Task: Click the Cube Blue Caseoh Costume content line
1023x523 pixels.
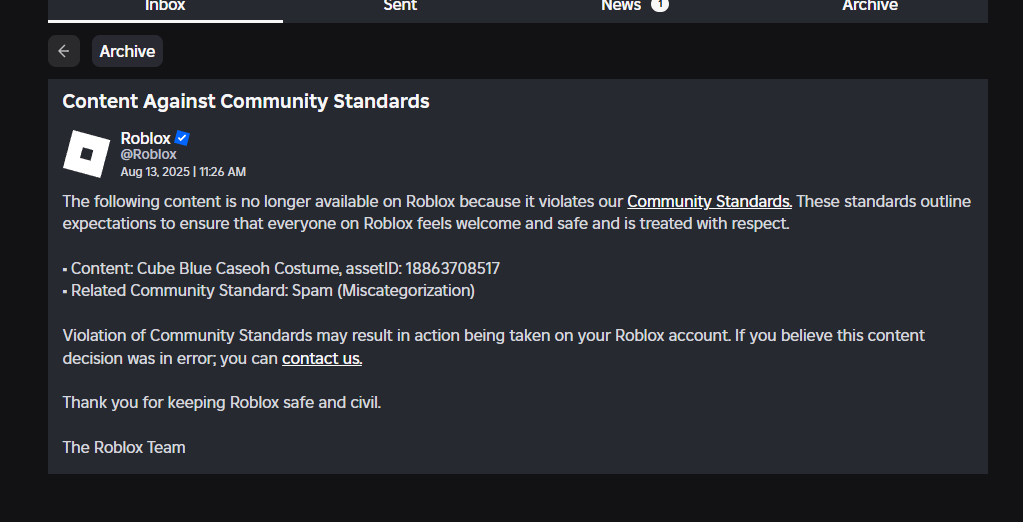Action: click(281, 269)
